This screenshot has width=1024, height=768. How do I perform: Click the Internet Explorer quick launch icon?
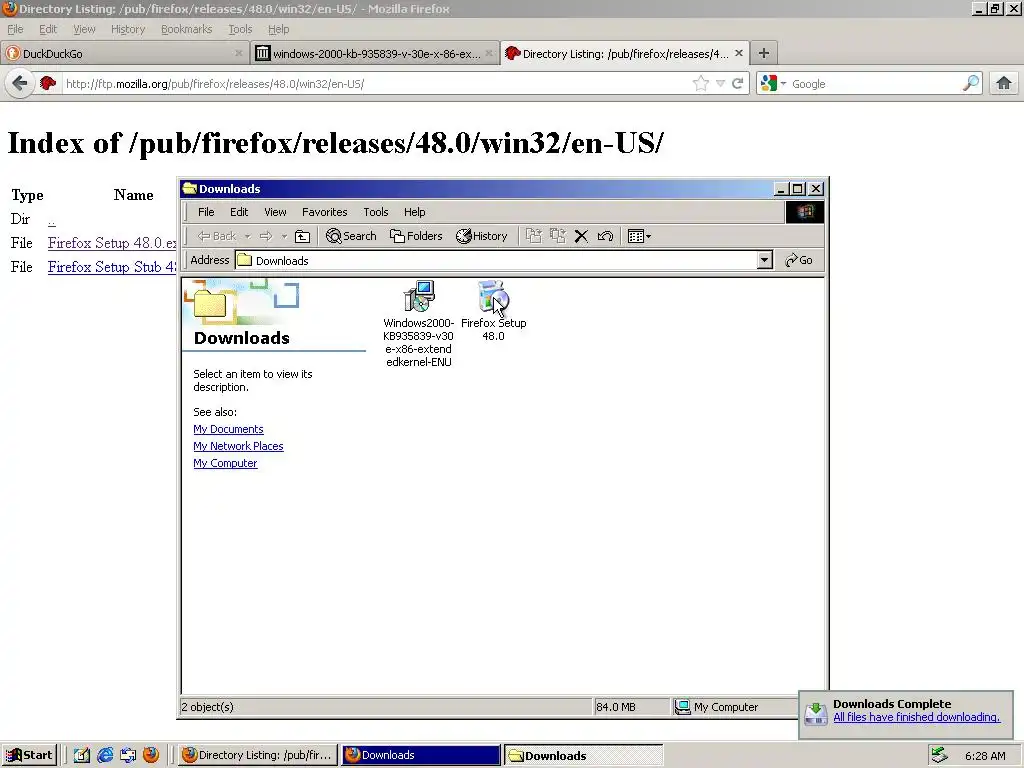105,755
